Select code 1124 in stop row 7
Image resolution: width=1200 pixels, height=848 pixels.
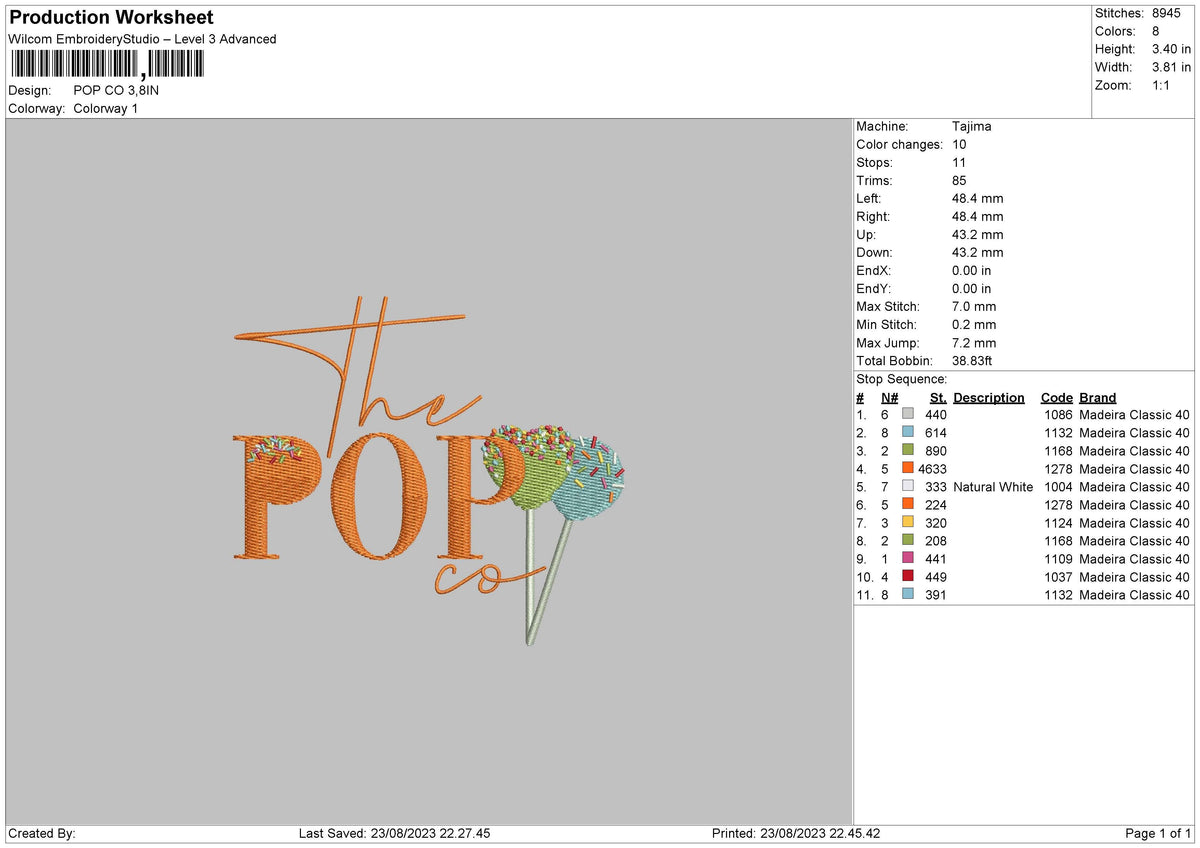point(1057,523)
